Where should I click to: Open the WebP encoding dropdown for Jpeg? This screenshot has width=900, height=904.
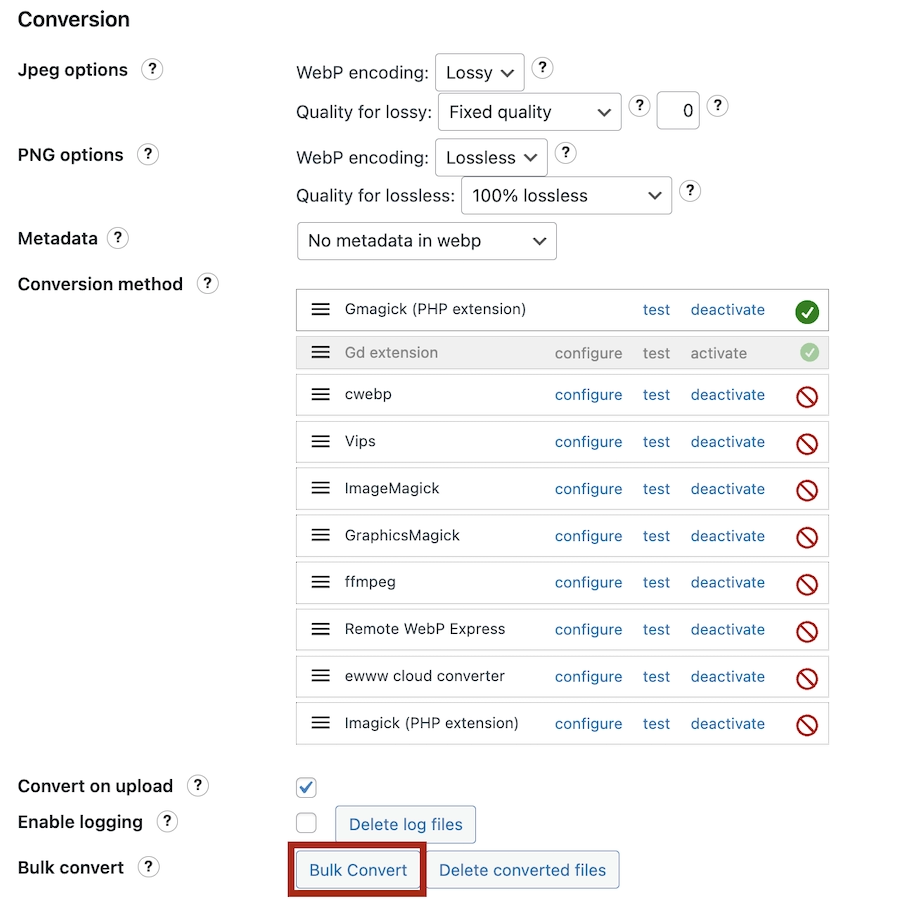(479, 72)
